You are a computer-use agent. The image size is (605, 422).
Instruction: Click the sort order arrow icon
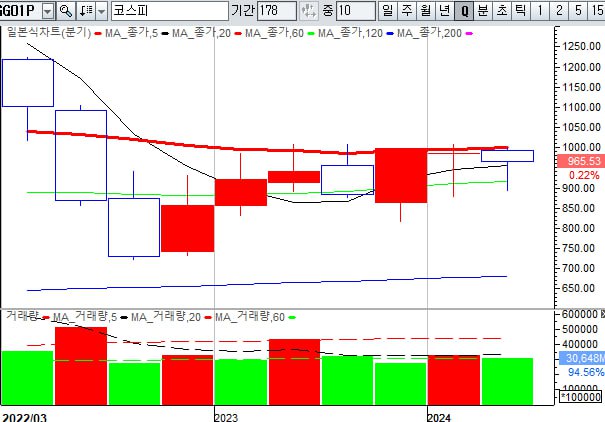[86, 11]
